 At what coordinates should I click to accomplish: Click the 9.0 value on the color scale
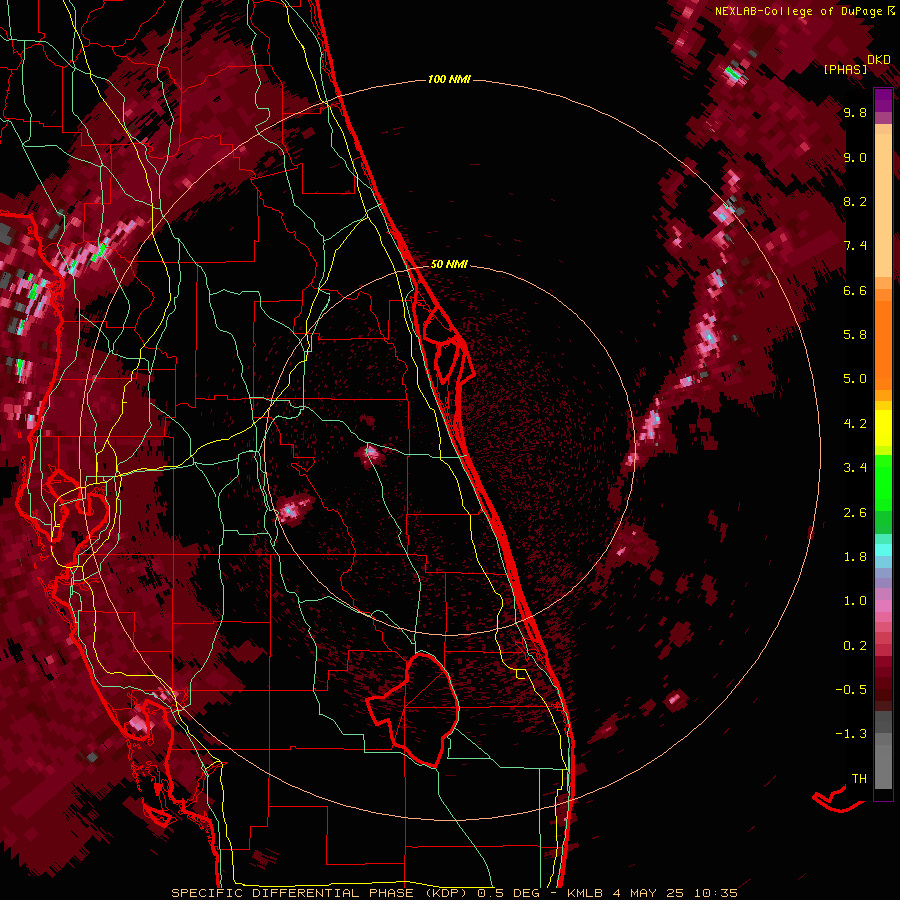tap(855, 157)
